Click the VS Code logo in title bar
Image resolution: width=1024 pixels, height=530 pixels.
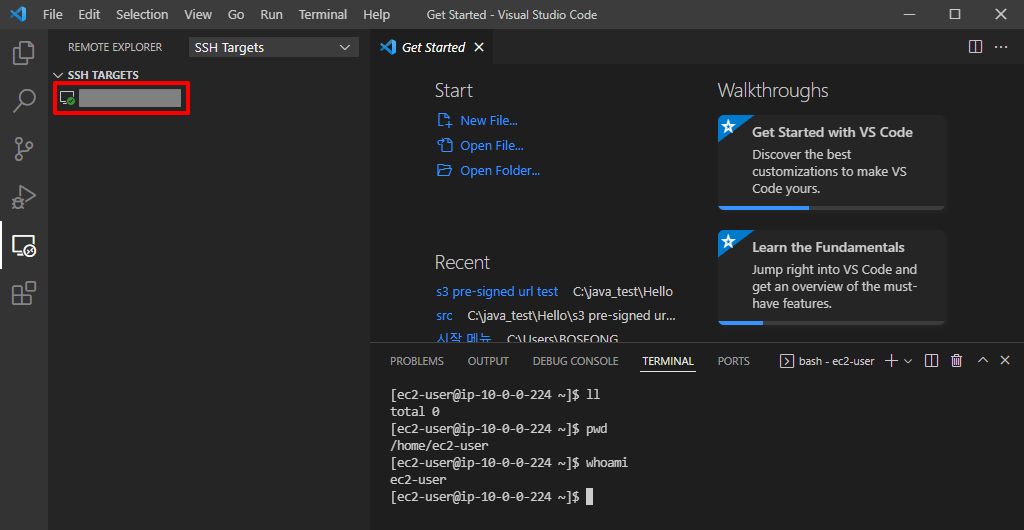tap(18, 14)
